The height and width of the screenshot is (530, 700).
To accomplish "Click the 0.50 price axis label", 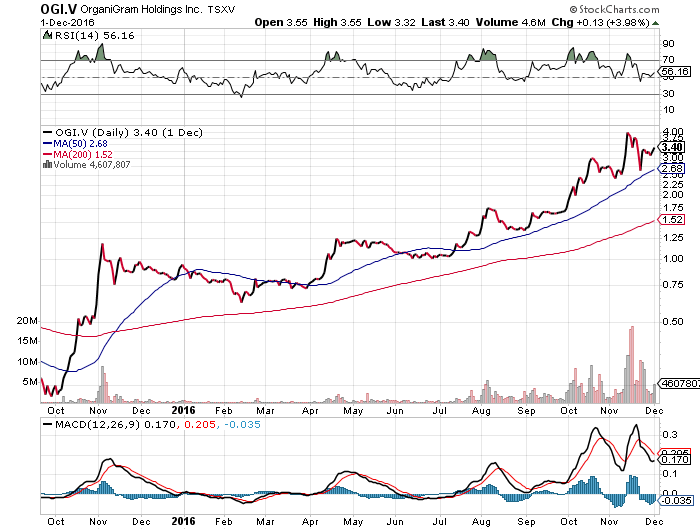I will coord(673,321).
